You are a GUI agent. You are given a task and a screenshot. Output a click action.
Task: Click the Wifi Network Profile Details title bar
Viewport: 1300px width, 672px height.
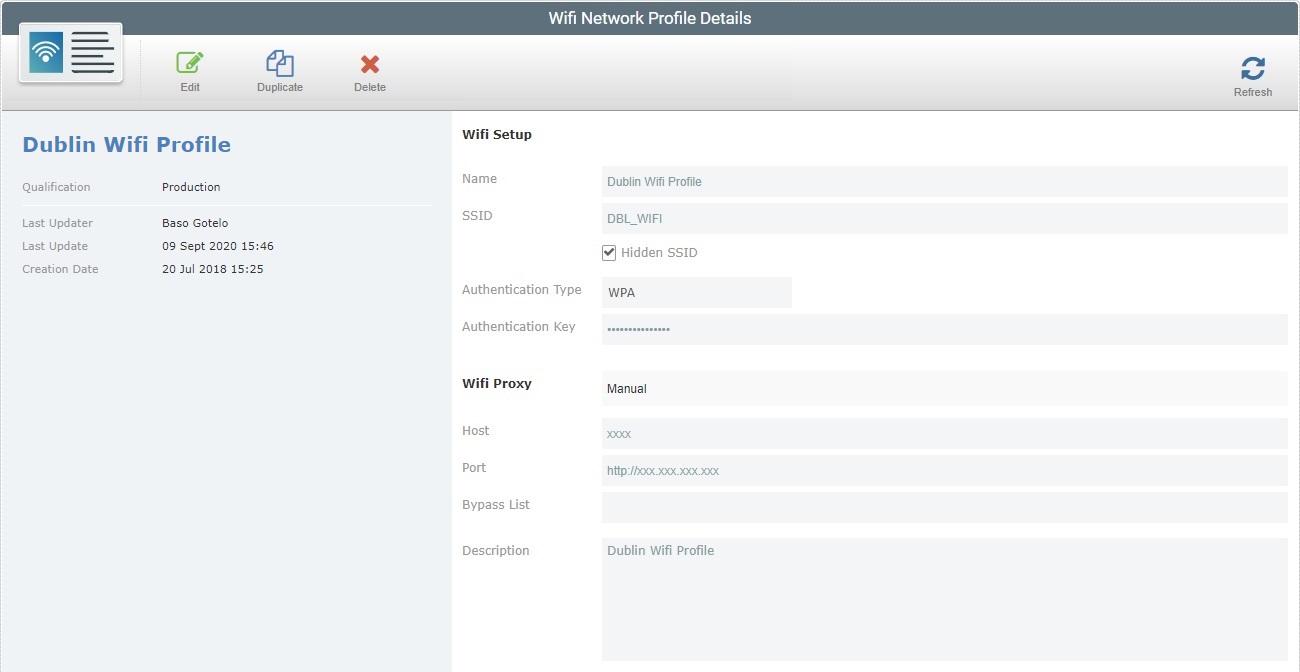[650, 17]
